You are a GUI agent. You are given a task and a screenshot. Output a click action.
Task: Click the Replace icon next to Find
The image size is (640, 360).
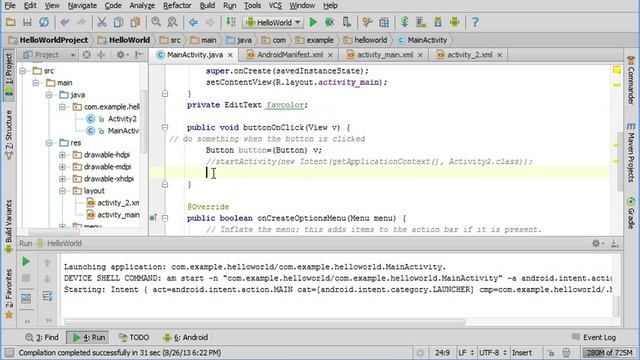point(173,22)
